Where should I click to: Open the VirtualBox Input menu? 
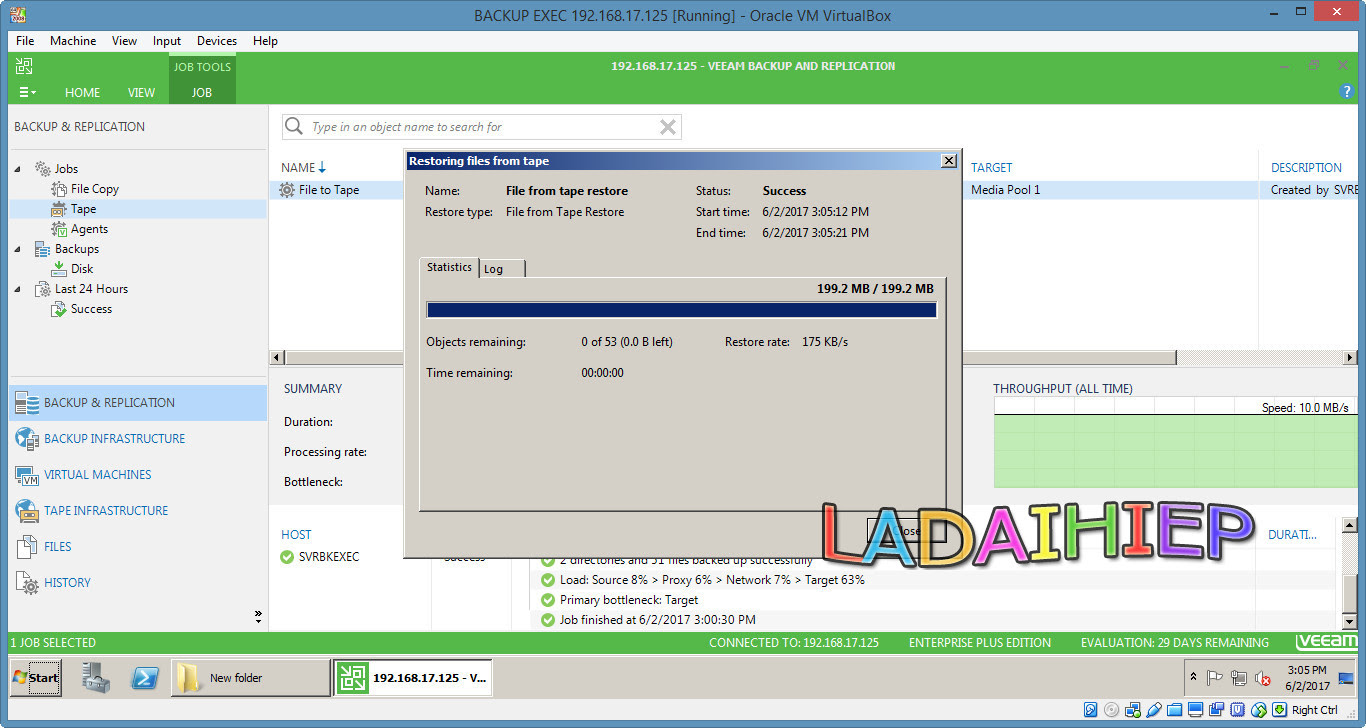(x=167, y=41)
